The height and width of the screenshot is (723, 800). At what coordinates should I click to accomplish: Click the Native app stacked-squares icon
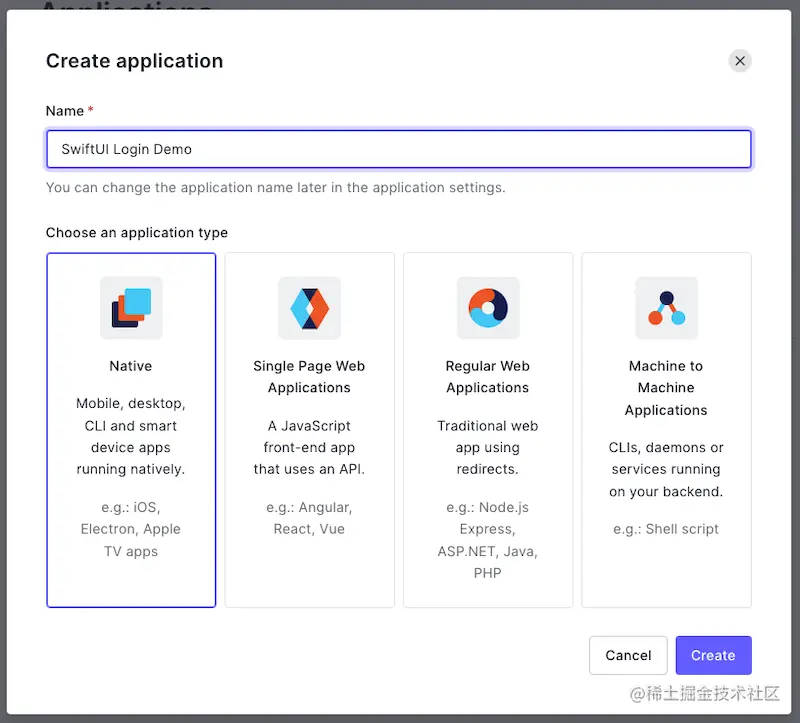(x=131, y=308)
